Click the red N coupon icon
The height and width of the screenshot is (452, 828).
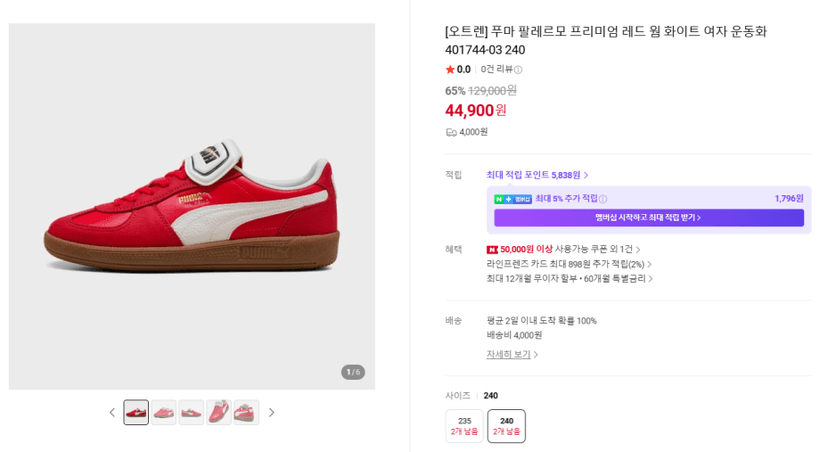(x=492, y=249)
